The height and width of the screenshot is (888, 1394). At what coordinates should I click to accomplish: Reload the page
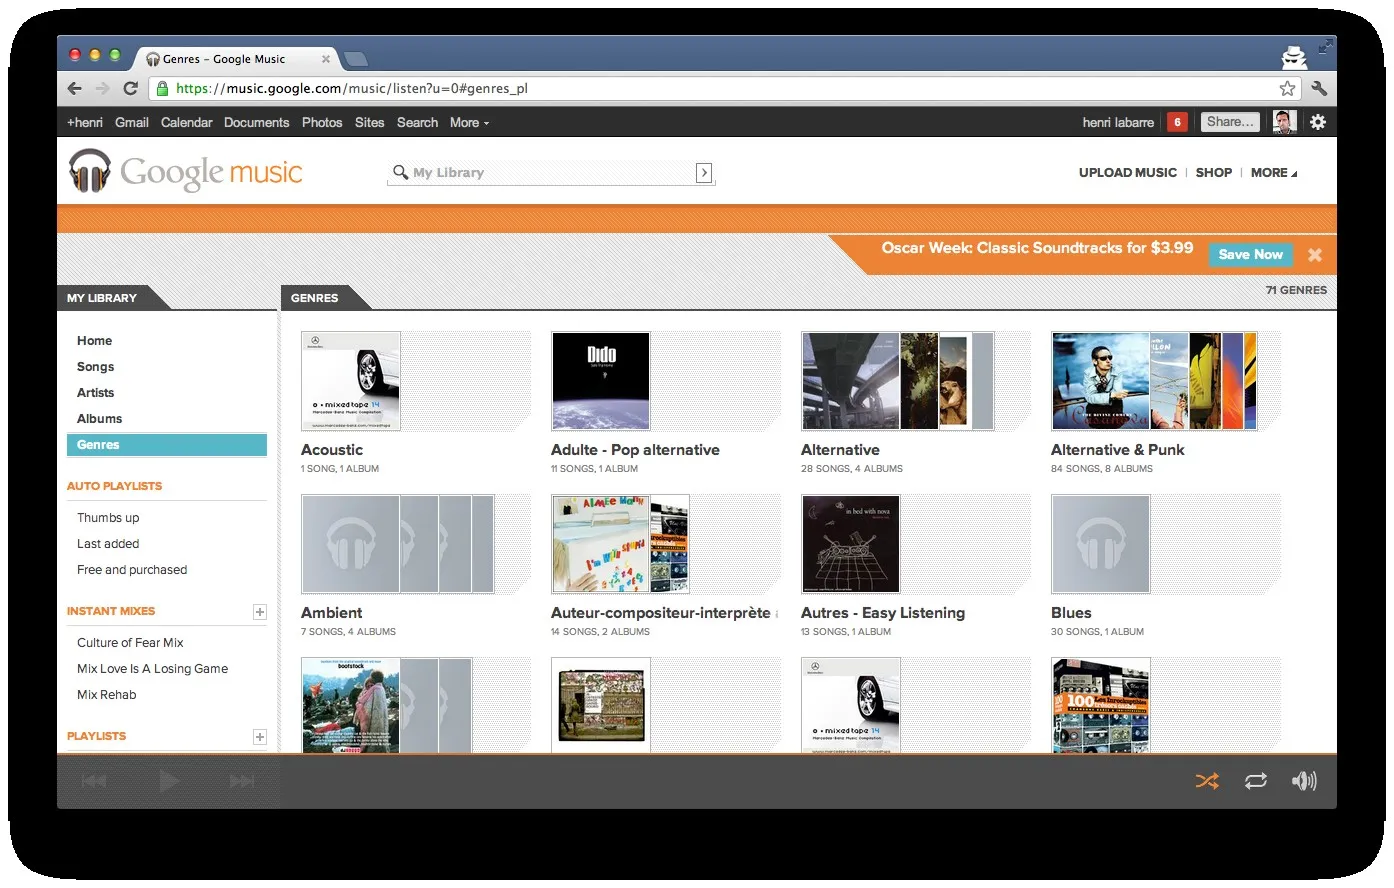(x=130, y=88)
